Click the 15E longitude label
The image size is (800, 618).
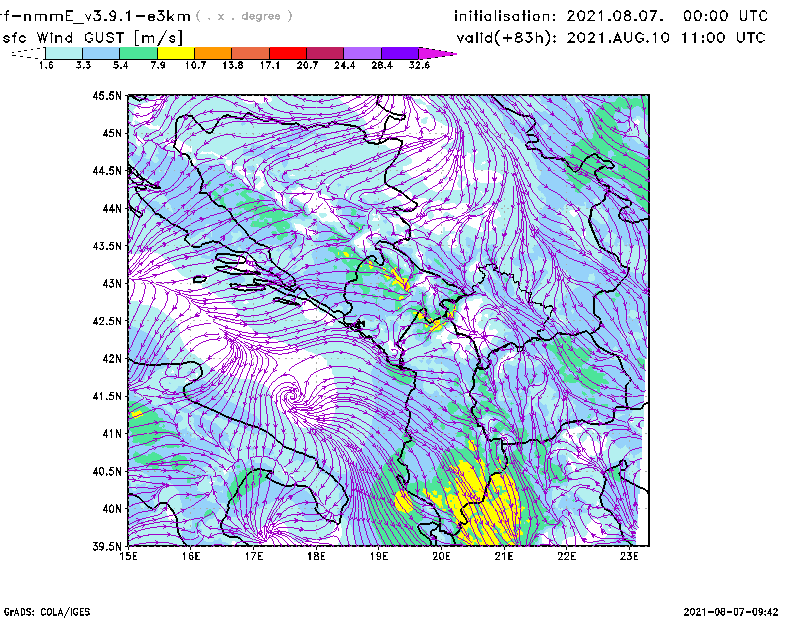(x=128, y=556)
